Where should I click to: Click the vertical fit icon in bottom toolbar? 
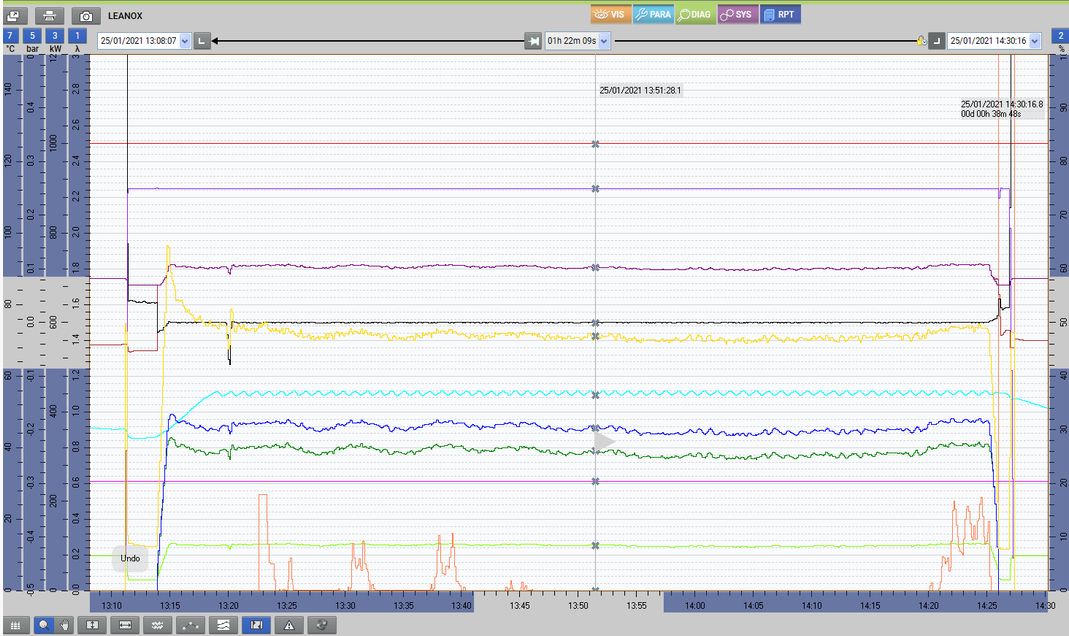click(92, 625)
